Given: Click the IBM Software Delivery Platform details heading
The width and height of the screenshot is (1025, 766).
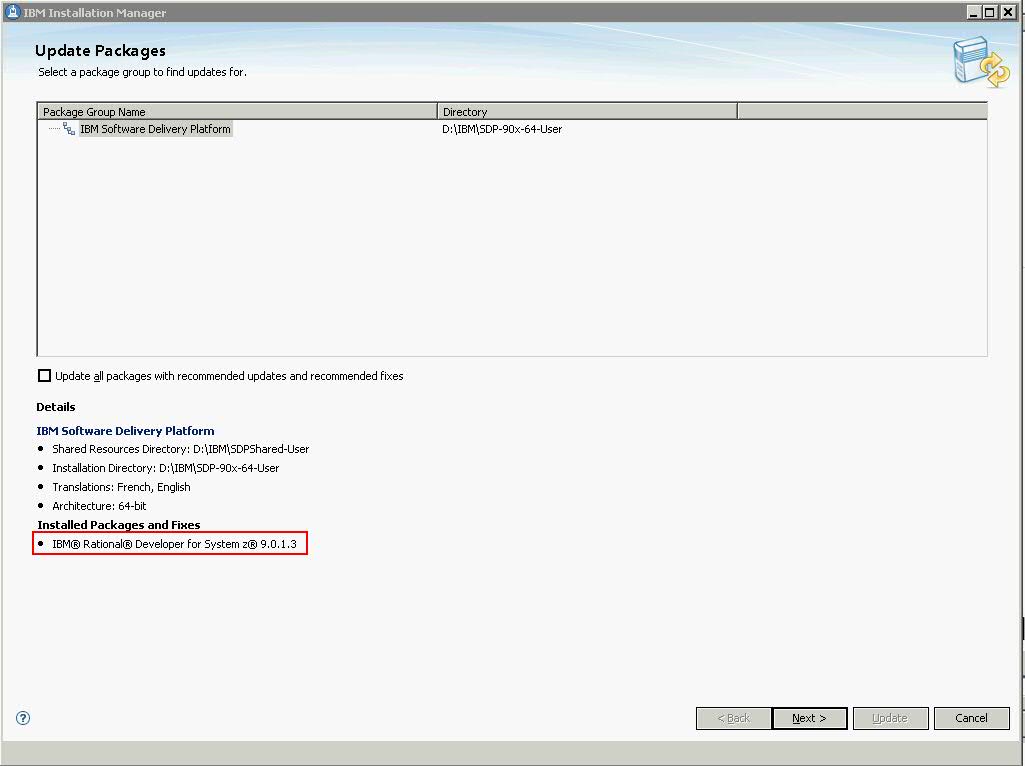Looking at the screenshot, I should tap(126, 431).
